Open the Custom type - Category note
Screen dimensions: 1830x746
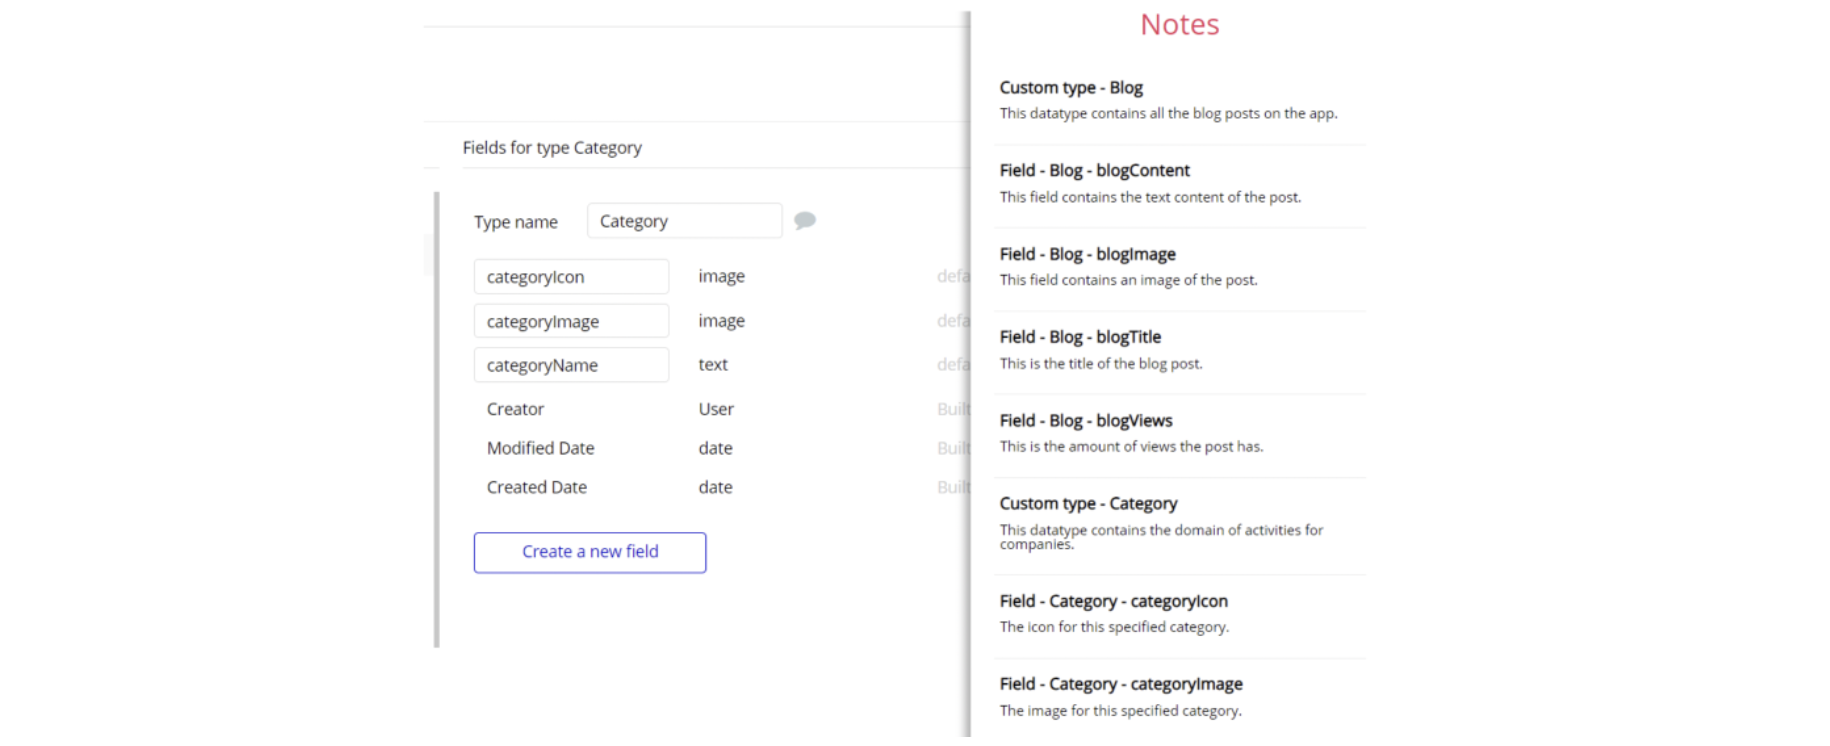1088,504
